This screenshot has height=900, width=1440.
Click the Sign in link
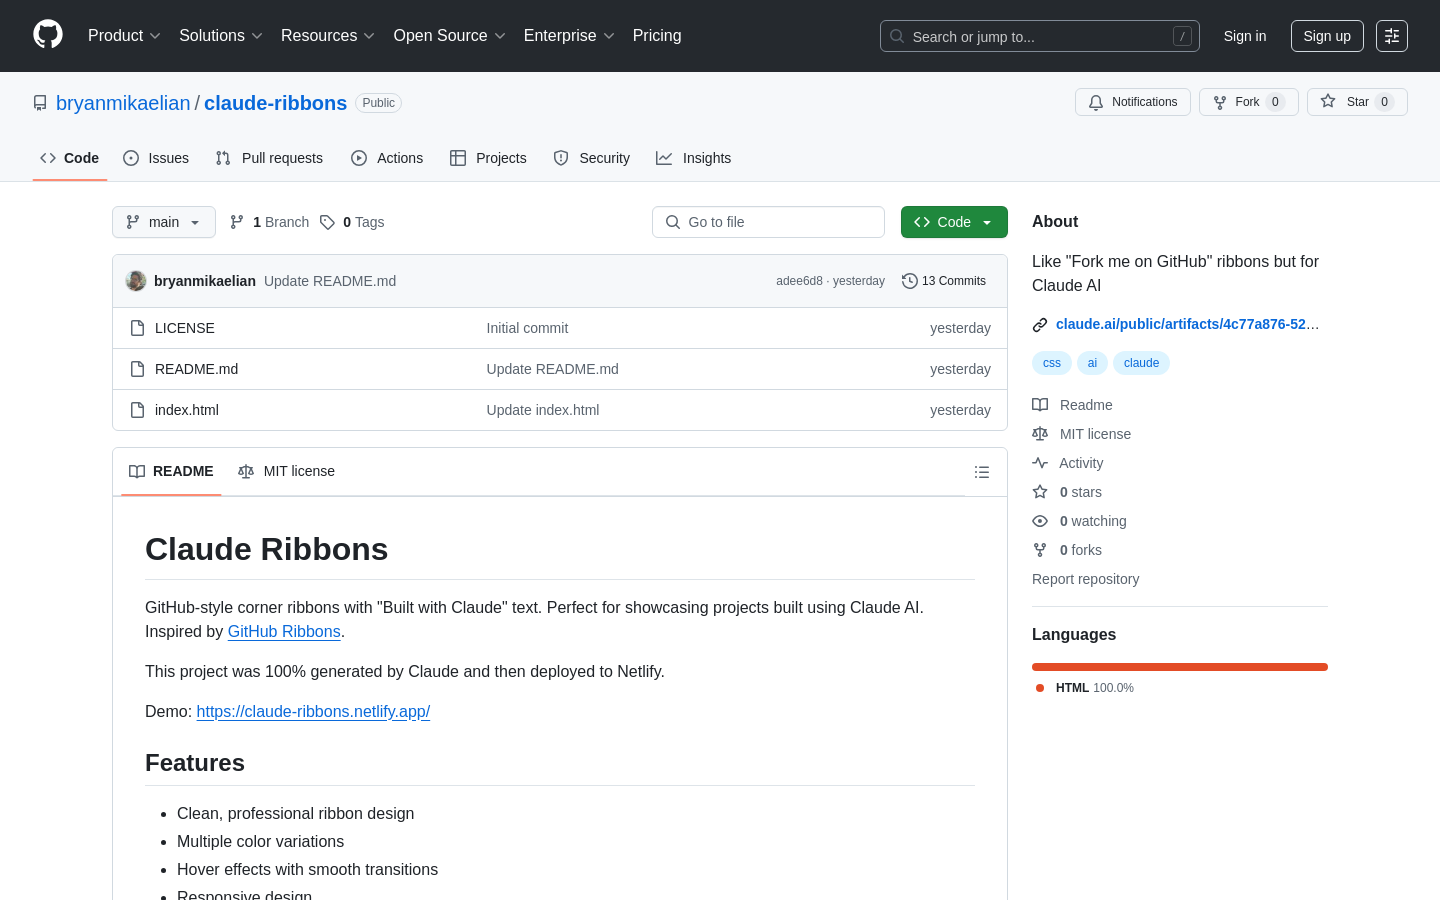[x=1245, y=36]
